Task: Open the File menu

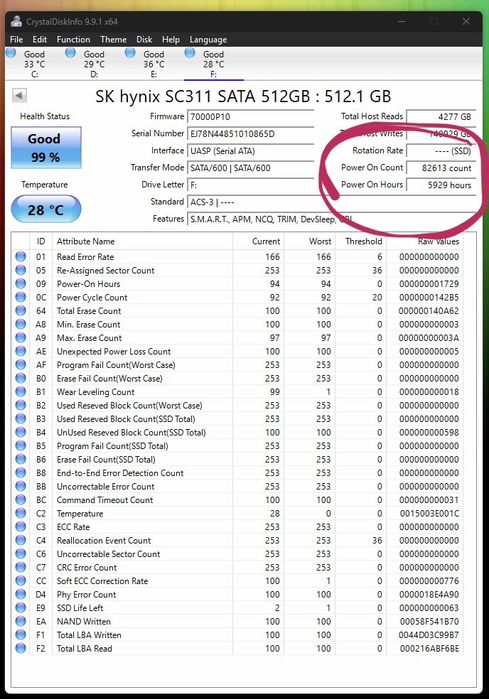Action: click(16, 39)
